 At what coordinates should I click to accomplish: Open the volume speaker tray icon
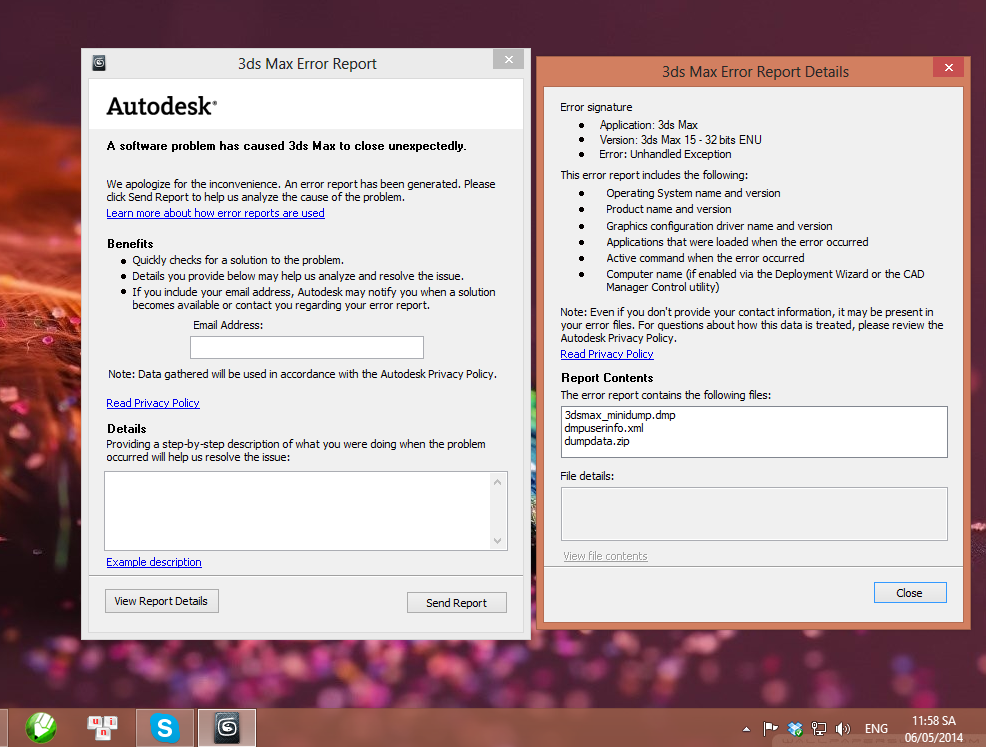(843, 729)
